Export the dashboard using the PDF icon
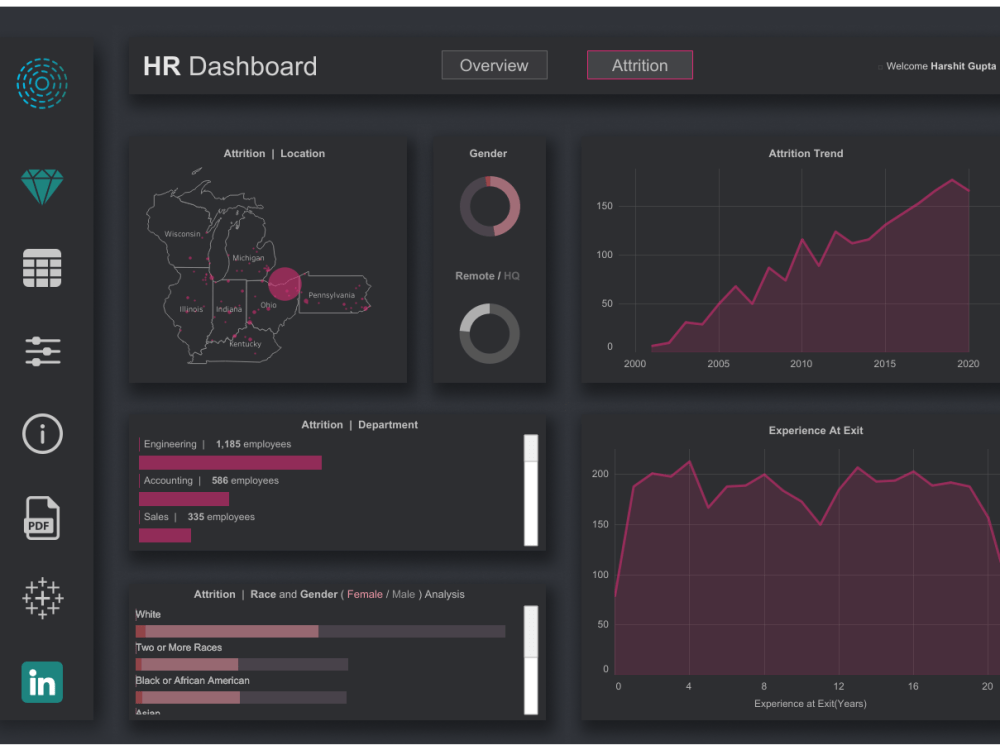Image resolution: width=1000 pixels, height=750 pixels. pos(42,518)
